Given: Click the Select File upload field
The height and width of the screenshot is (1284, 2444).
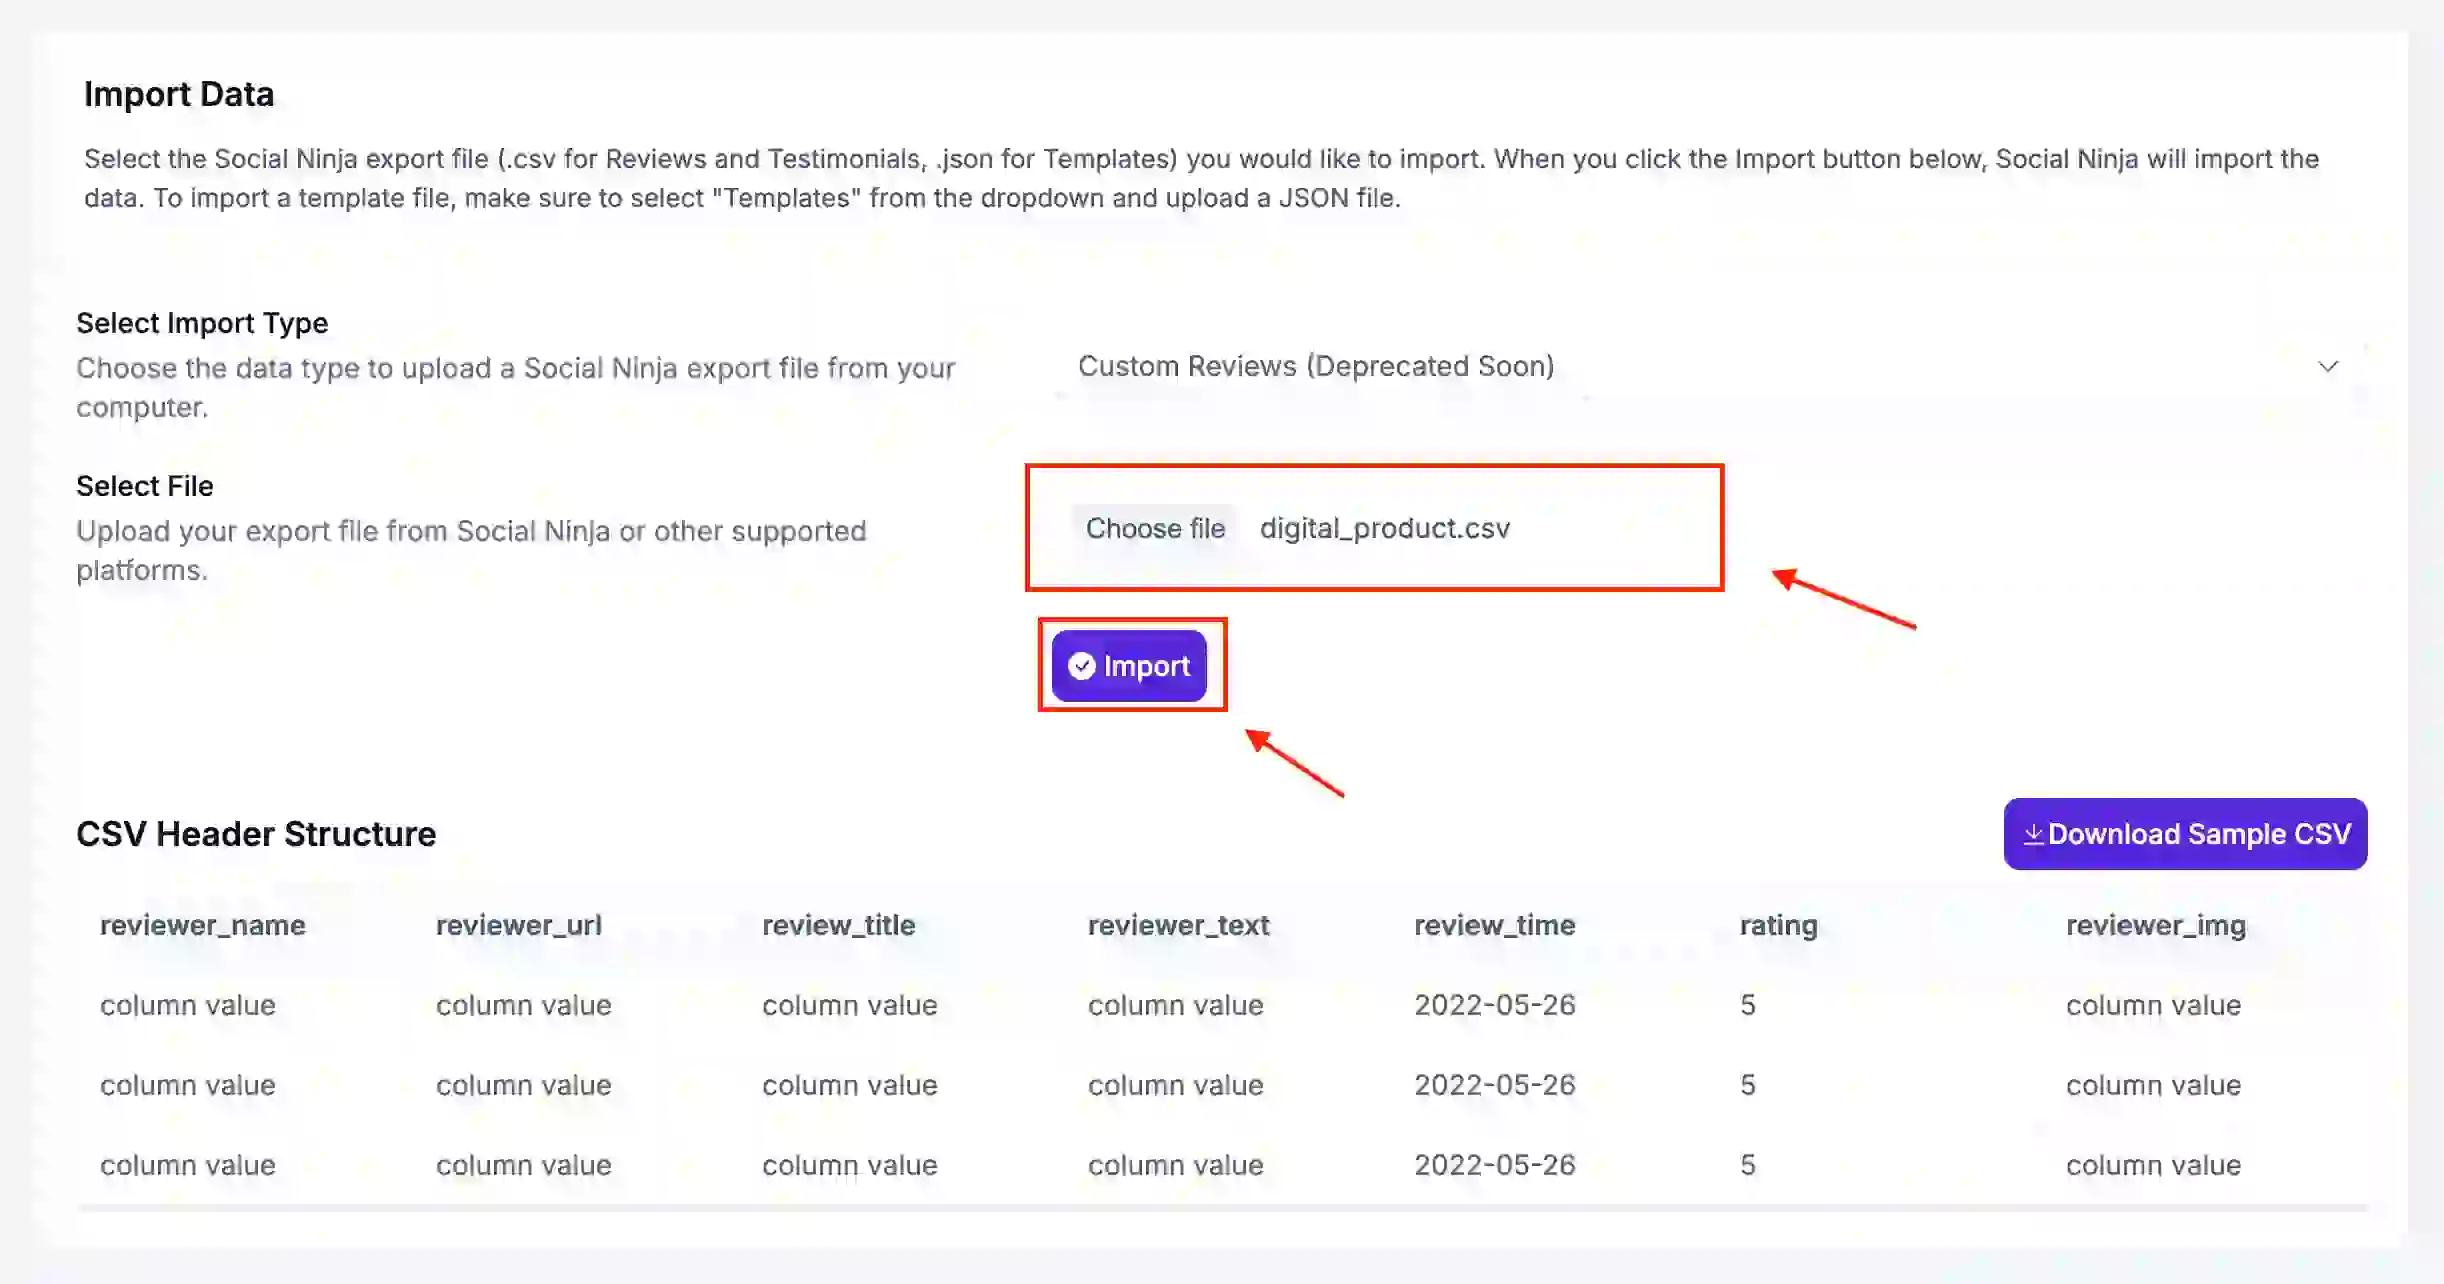Looking at the screenshot, I should (x=1374, y=529).
